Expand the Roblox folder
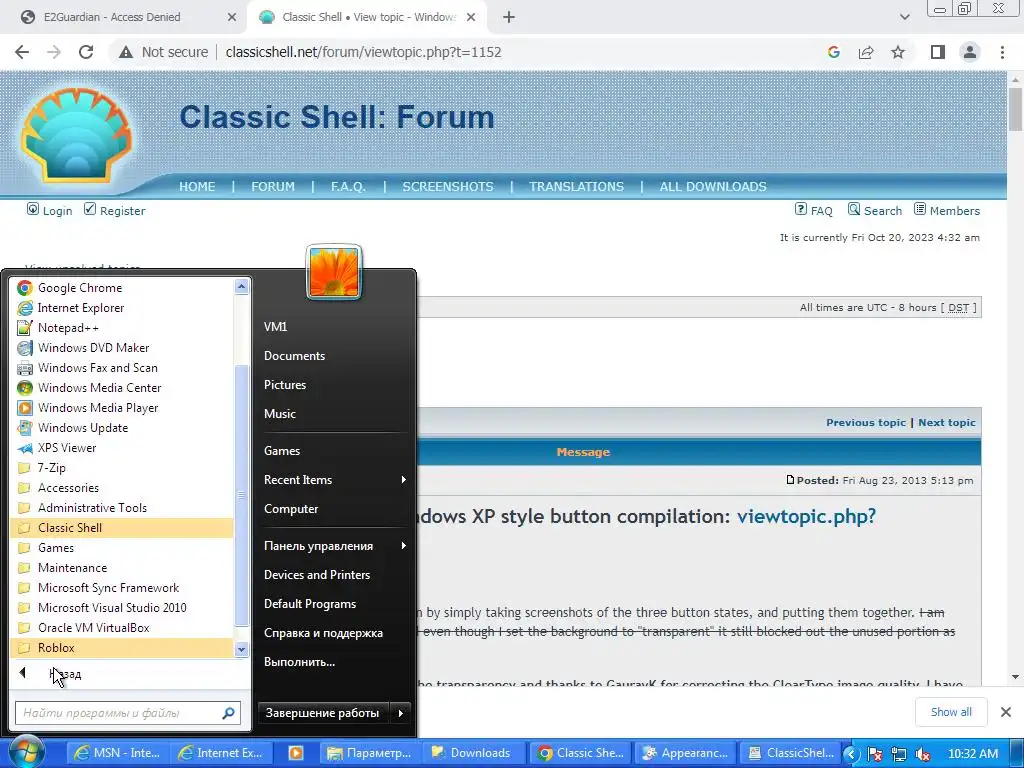The height and width of the screenshot is (768, 1024). click(122, 648)
